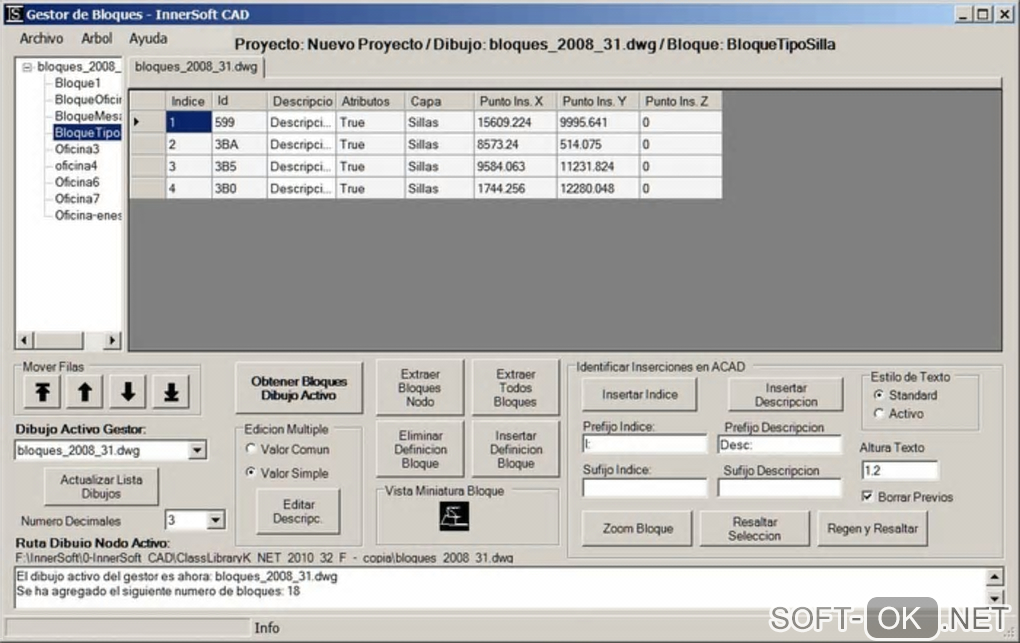Open the Archivo menu

41,39
